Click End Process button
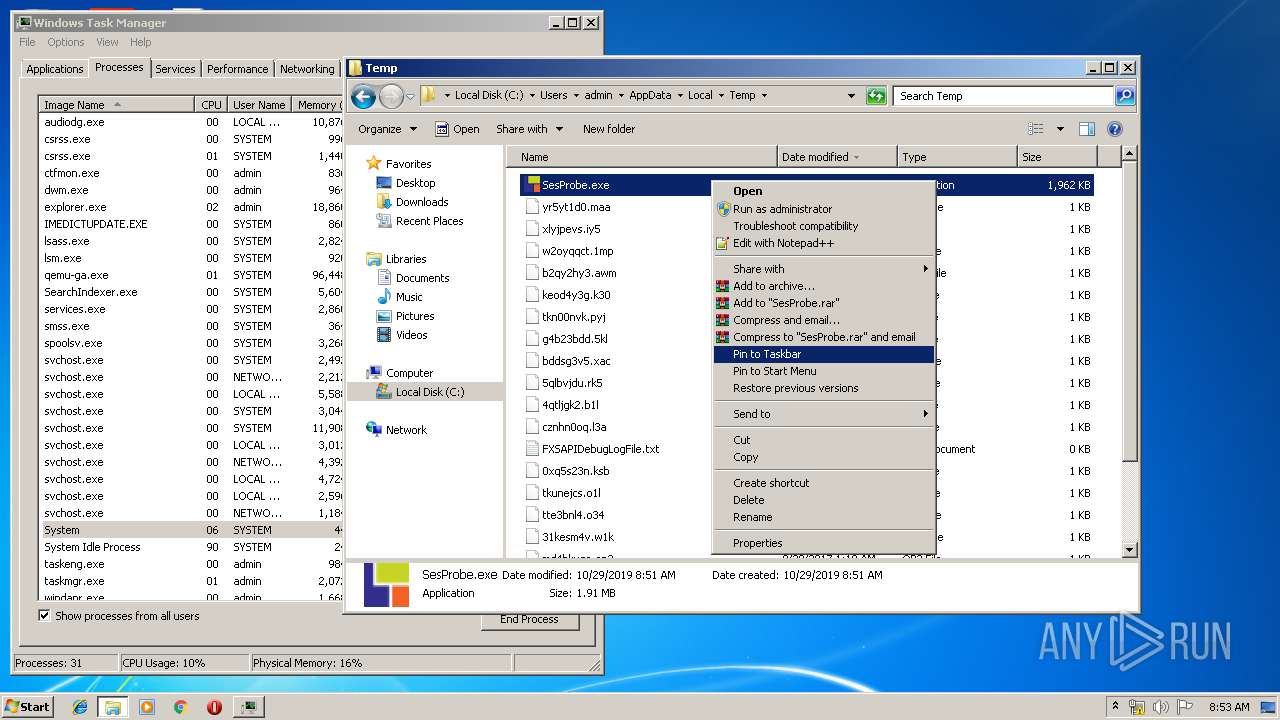This screenshot has height=720, width=1280. tap(529, 619)
